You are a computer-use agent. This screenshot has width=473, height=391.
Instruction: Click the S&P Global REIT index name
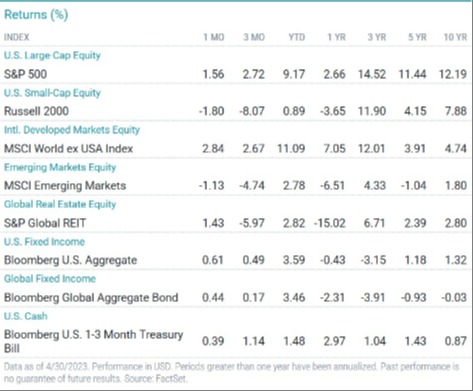point(45,223)
